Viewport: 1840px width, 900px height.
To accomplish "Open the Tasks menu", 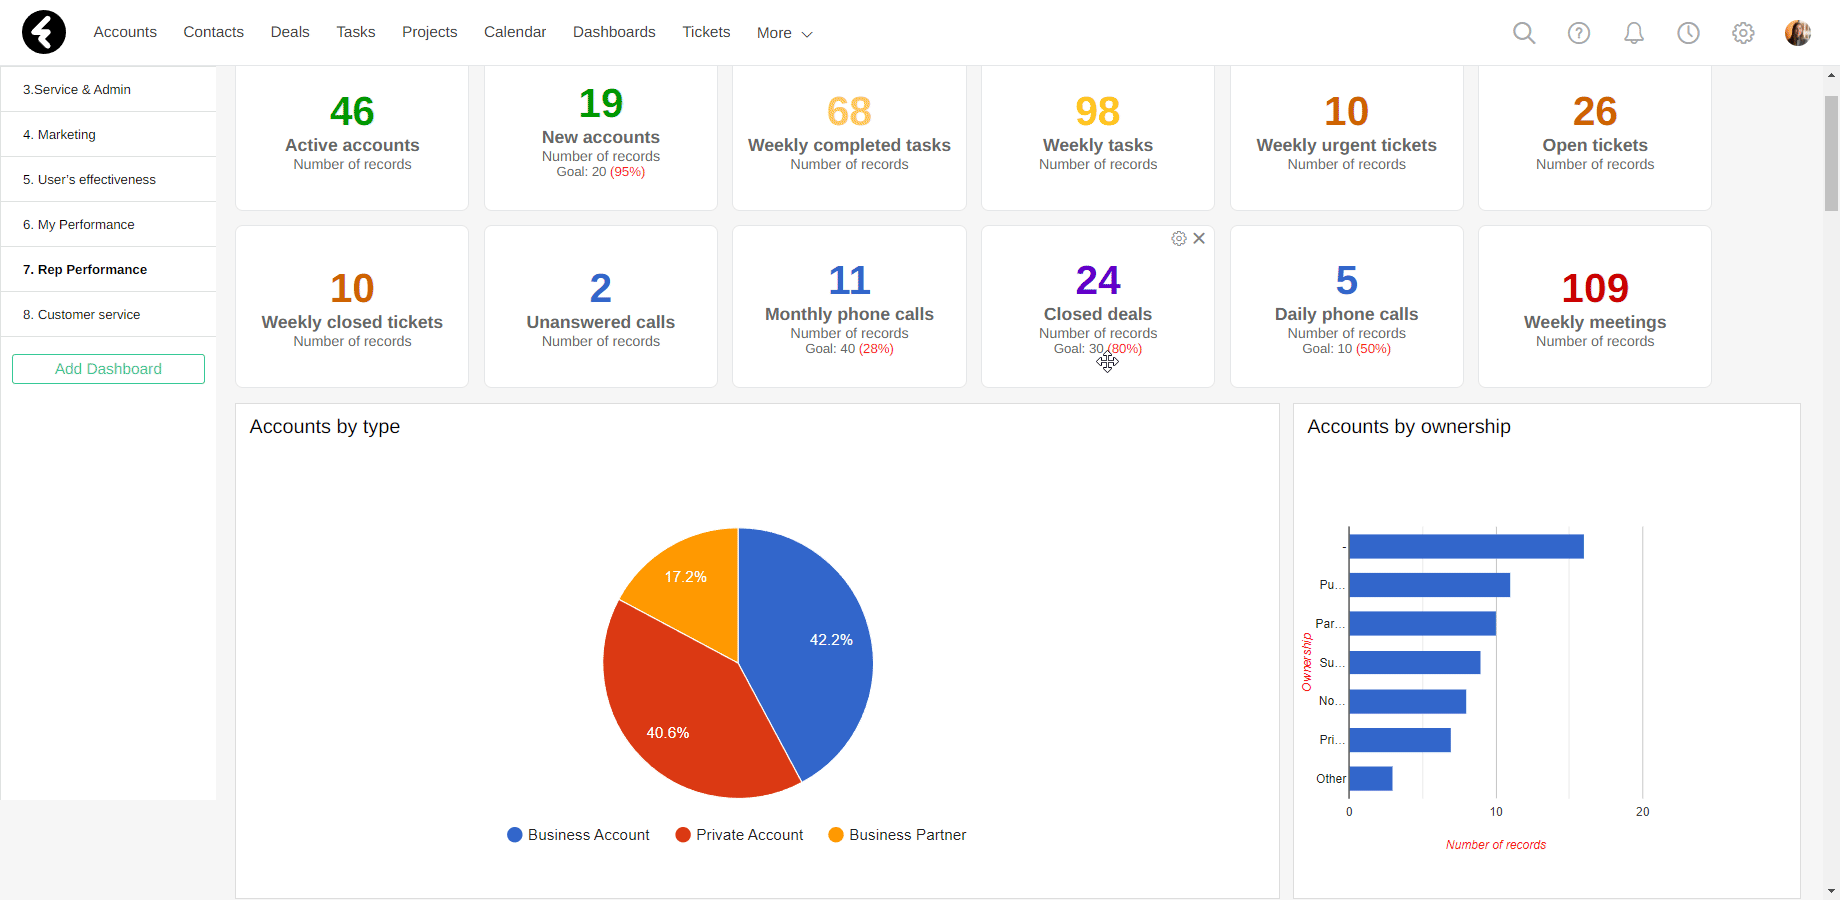I will 356,32.
